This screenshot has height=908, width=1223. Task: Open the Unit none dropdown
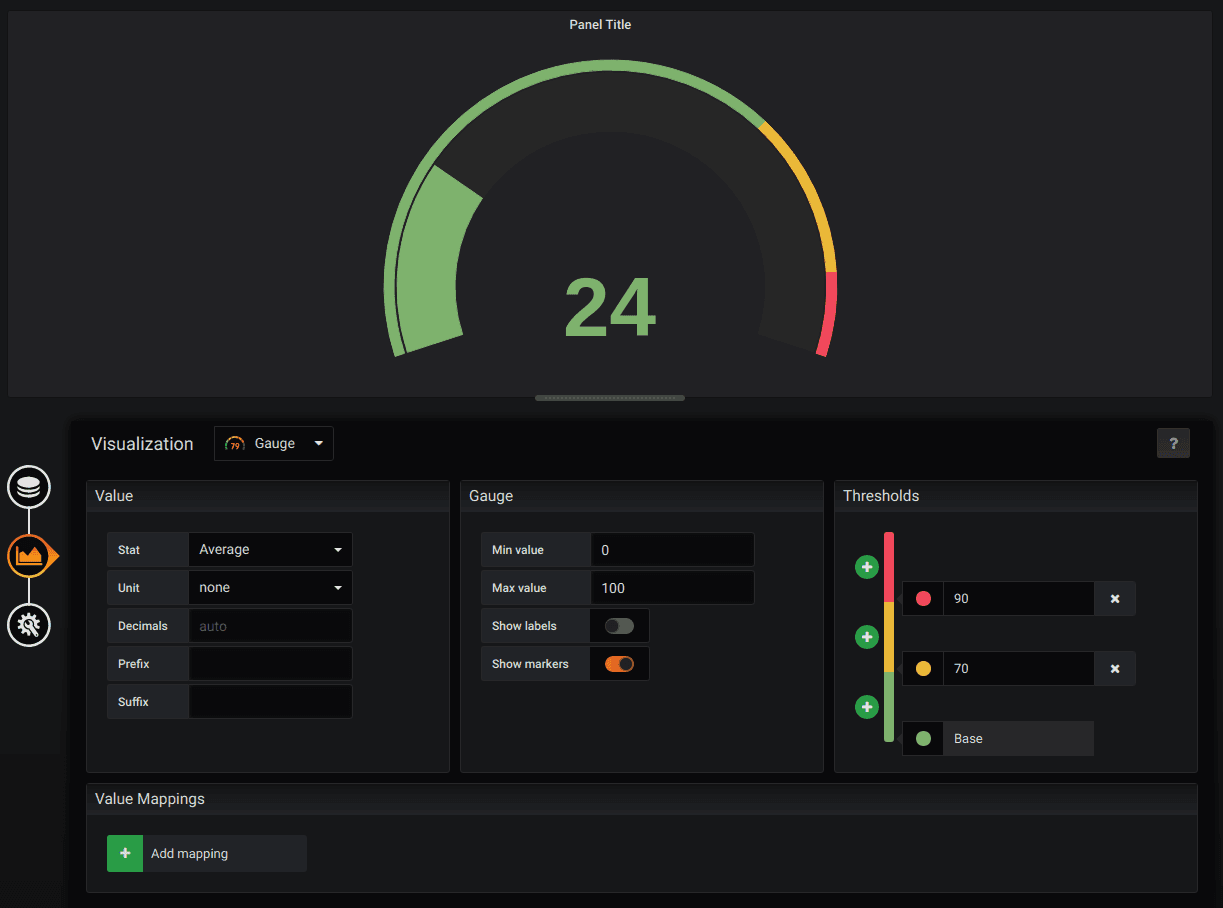[270, 588]
